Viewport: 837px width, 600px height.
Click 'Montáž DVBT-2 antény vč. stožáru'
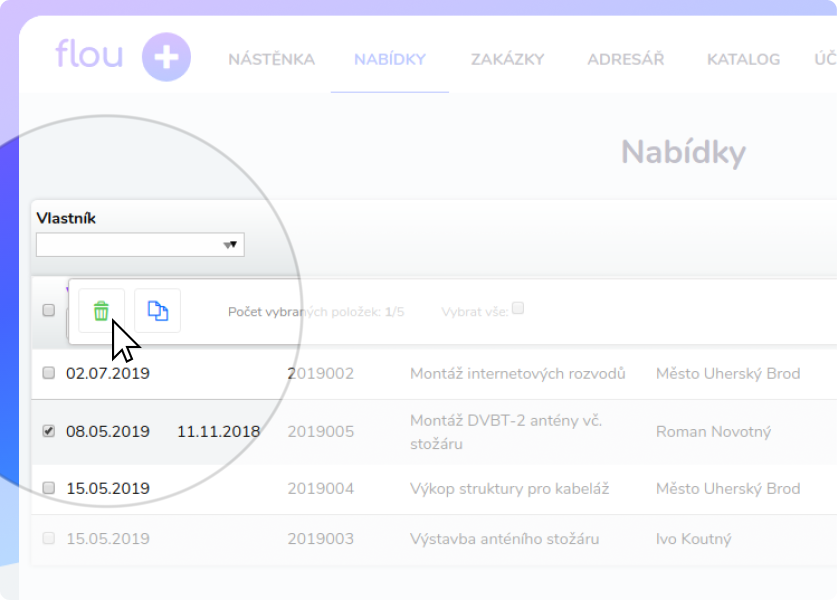point(506,432)
